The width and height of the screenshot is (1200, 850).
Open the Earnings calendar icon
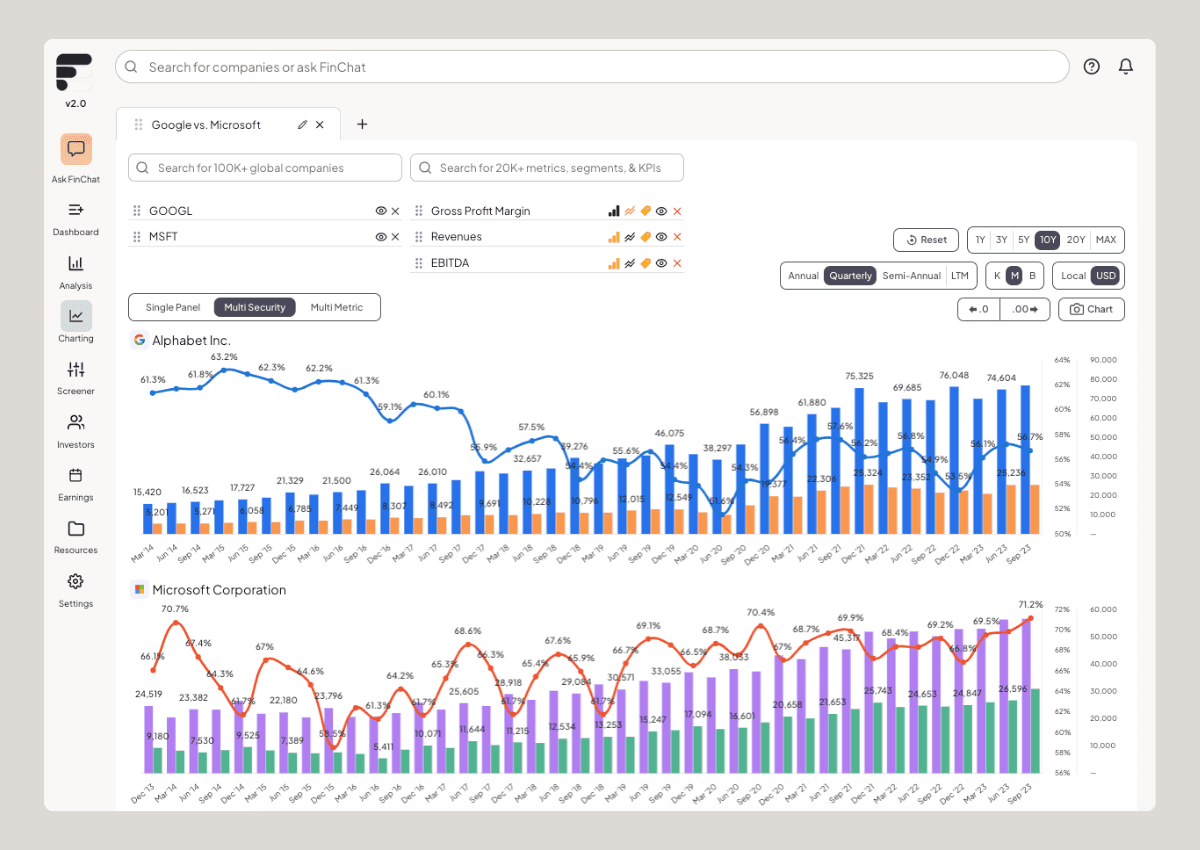click(x=76, y=475)
